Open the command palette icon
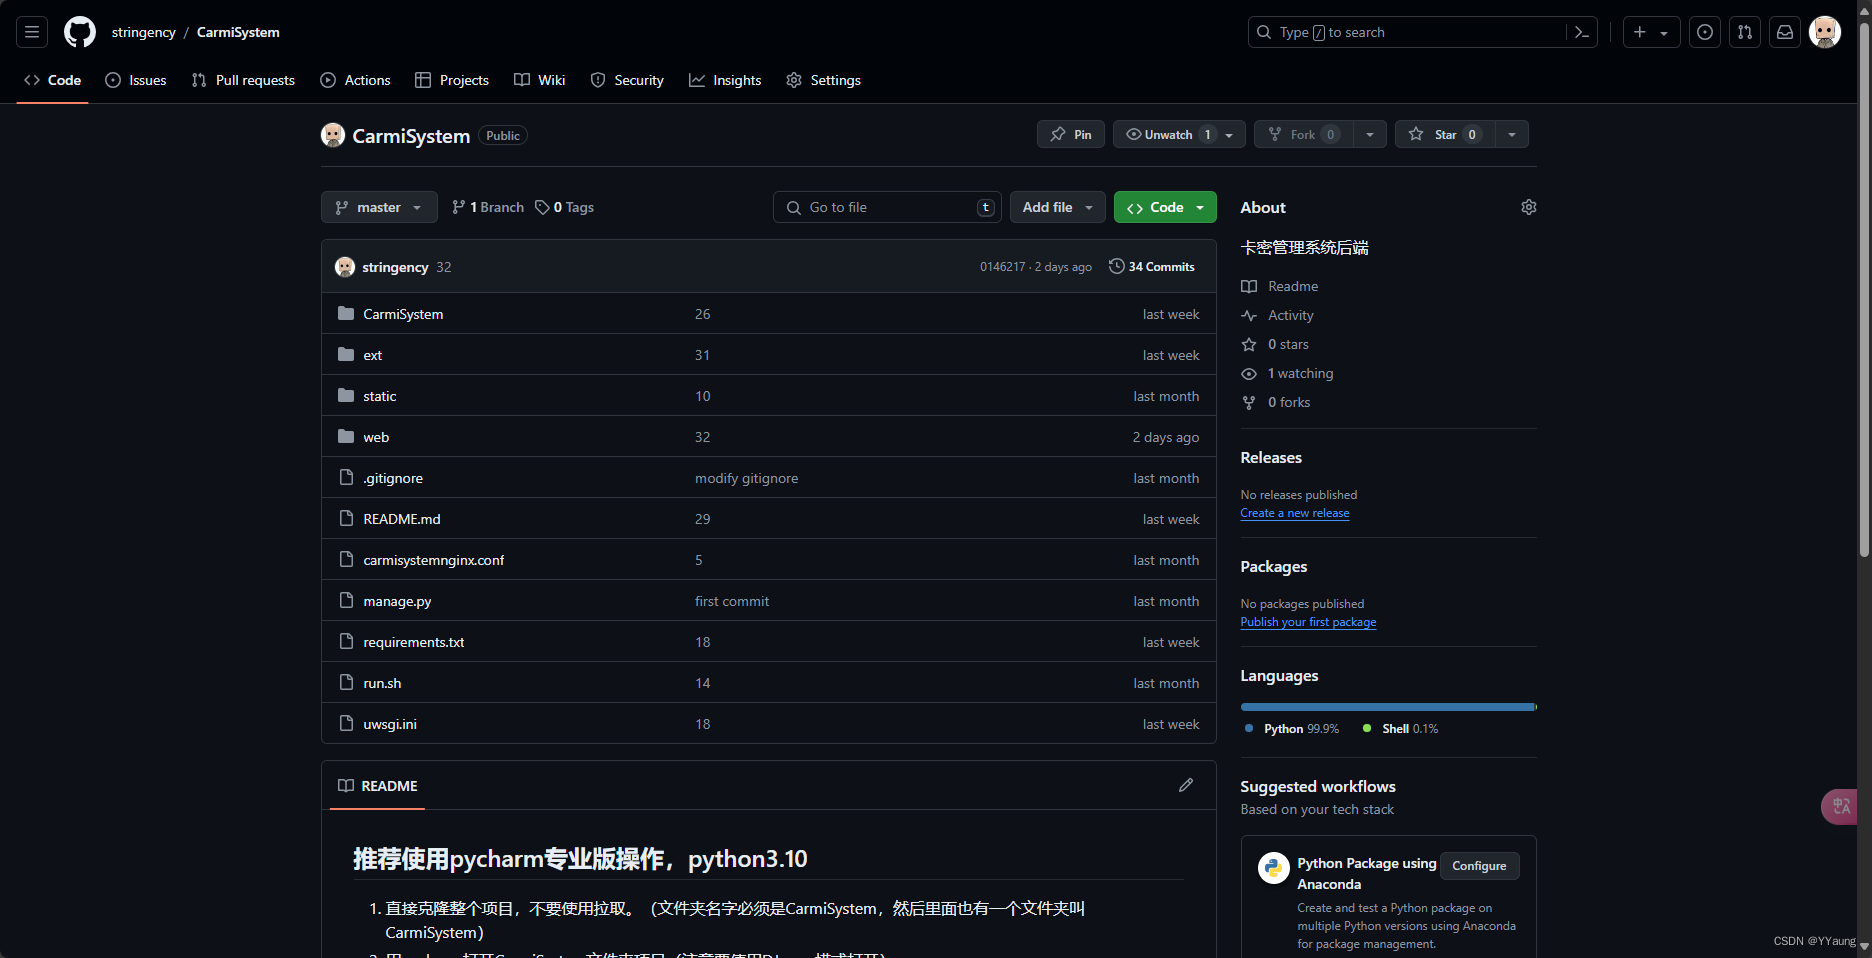Image resolution: width=1872 pixels, height=958 pixels. (1581, 32)
